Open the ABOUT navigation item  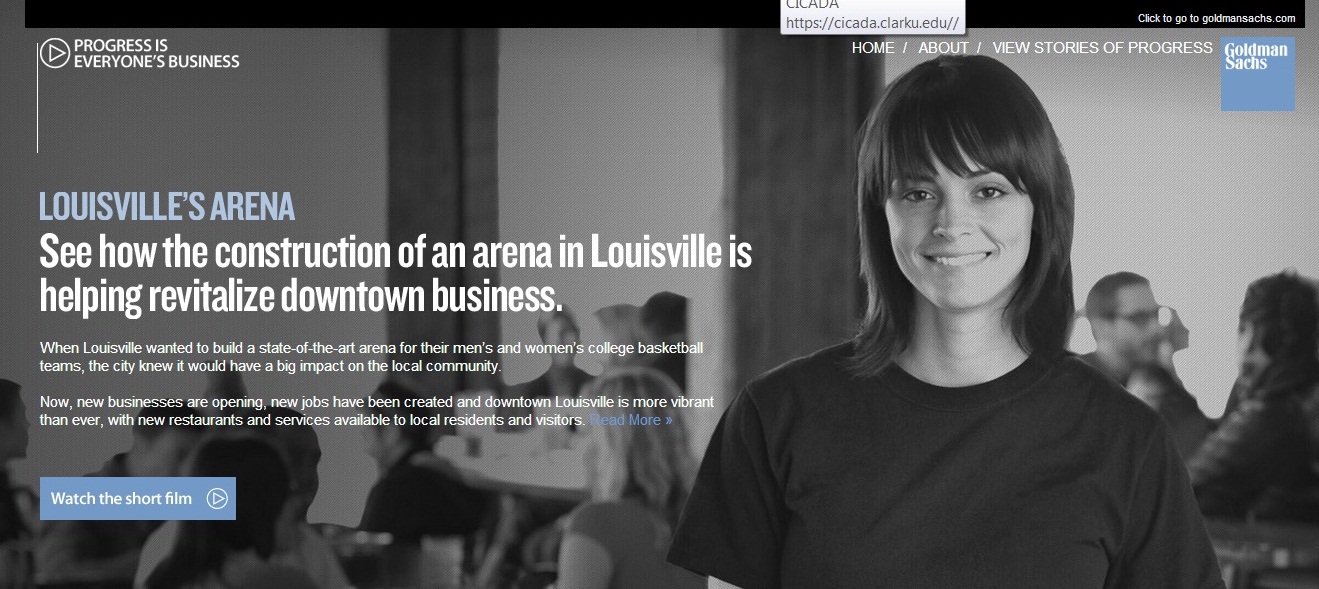click(943, 48)
